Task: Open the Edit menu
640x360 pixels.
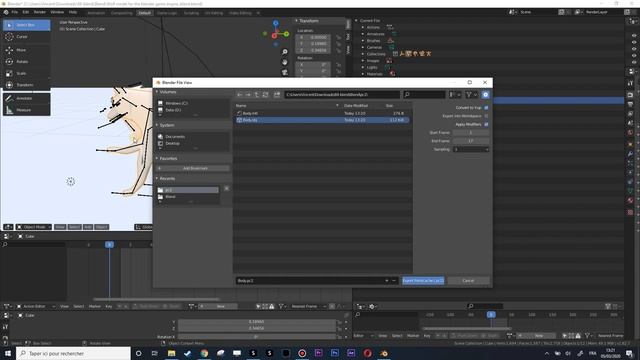Action: 26,12
